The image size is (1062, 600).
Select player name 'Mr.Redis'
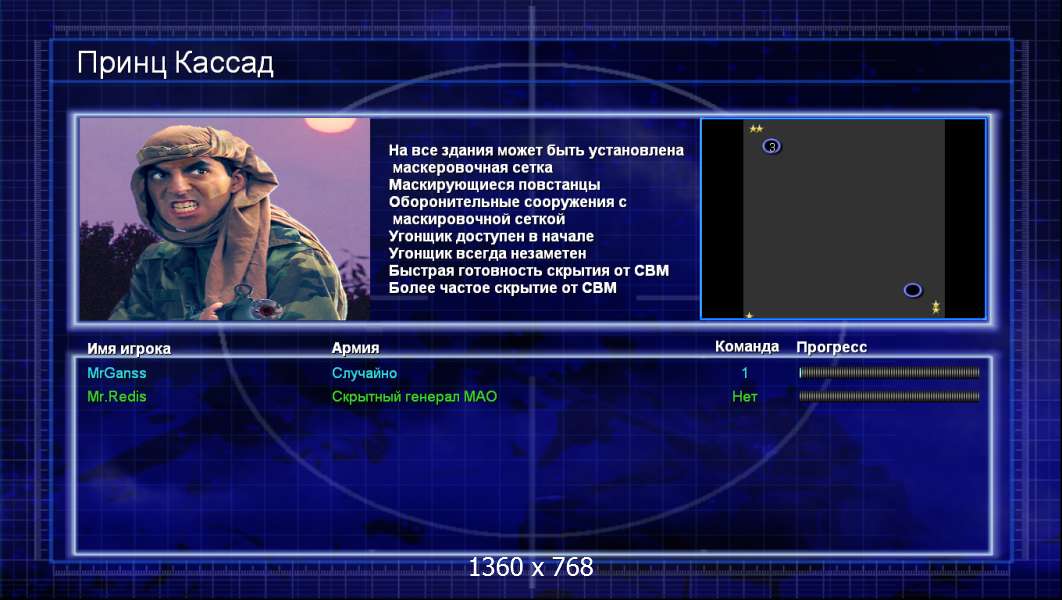(x=116, y=397)
